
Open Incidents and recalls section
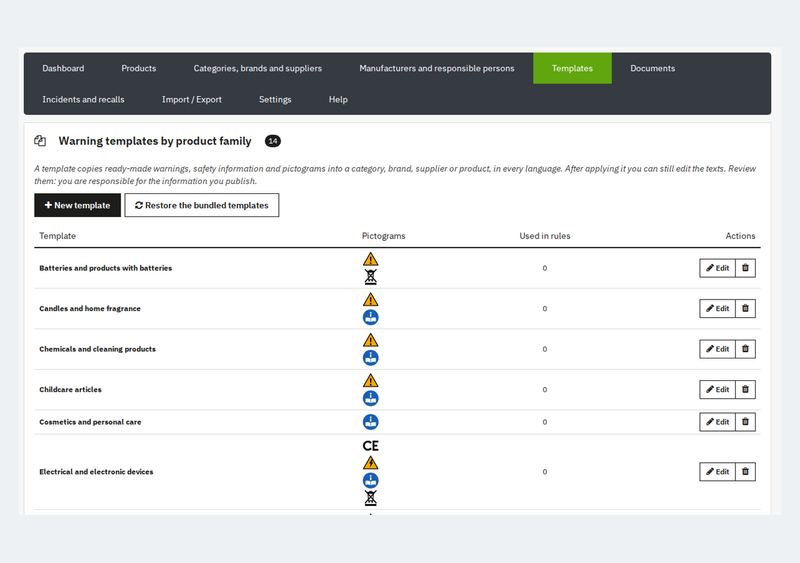click(x=83, y=100)
